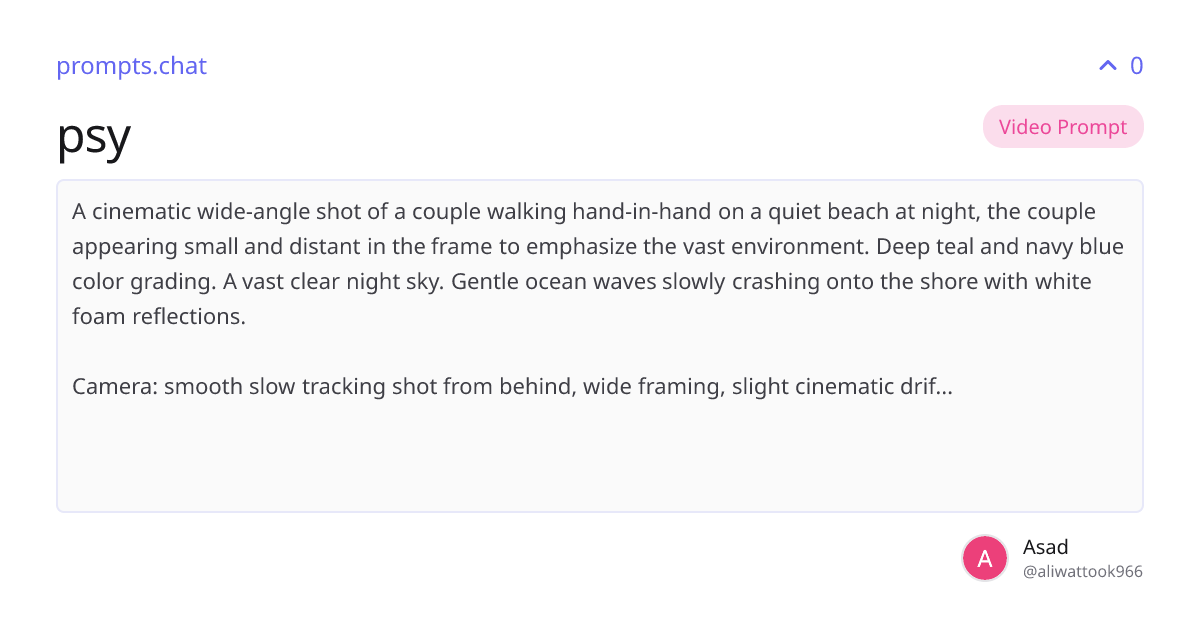Screen dimensions: 1200x630
Task: Click the handle @aliwattook966
Action: click(x=1083, y=572)
